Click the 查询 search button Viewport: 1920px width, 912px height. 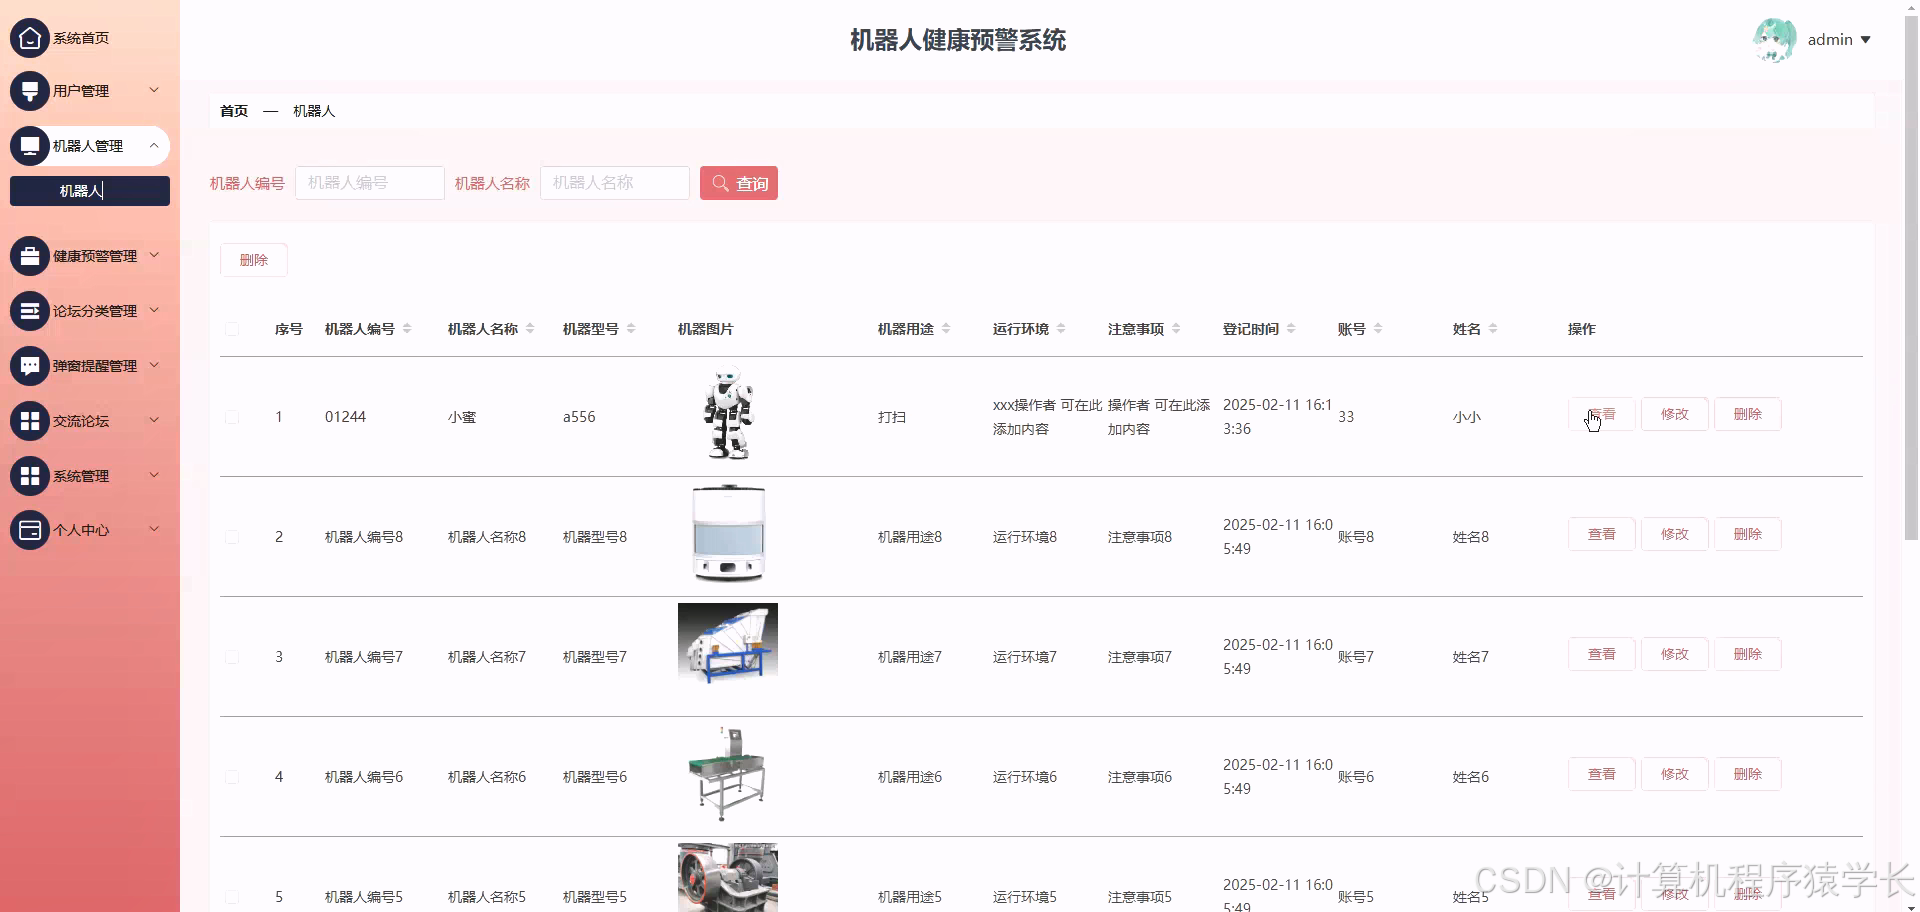point(738,183)
